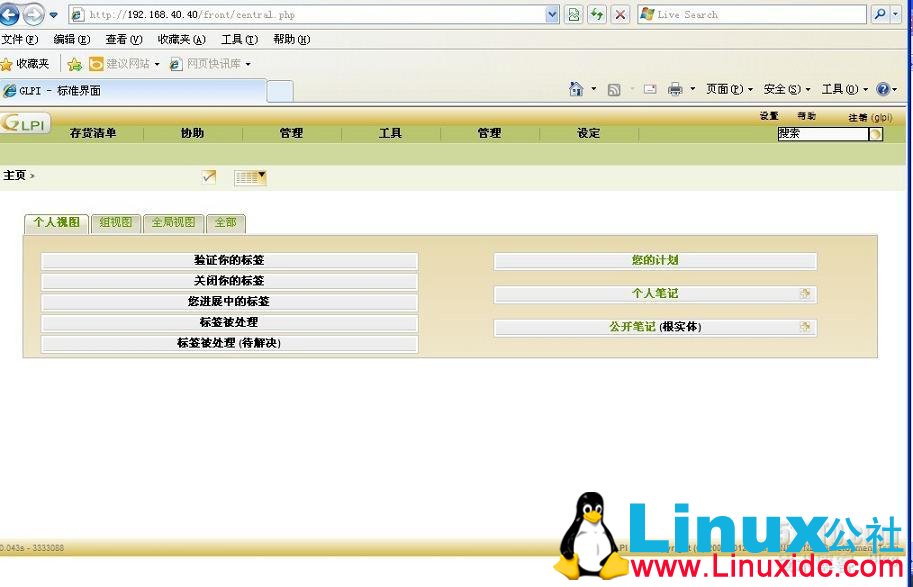Expand the address bar URL dropdown
The width and height of the screenshot is (913, 587).
pos(552,15)
